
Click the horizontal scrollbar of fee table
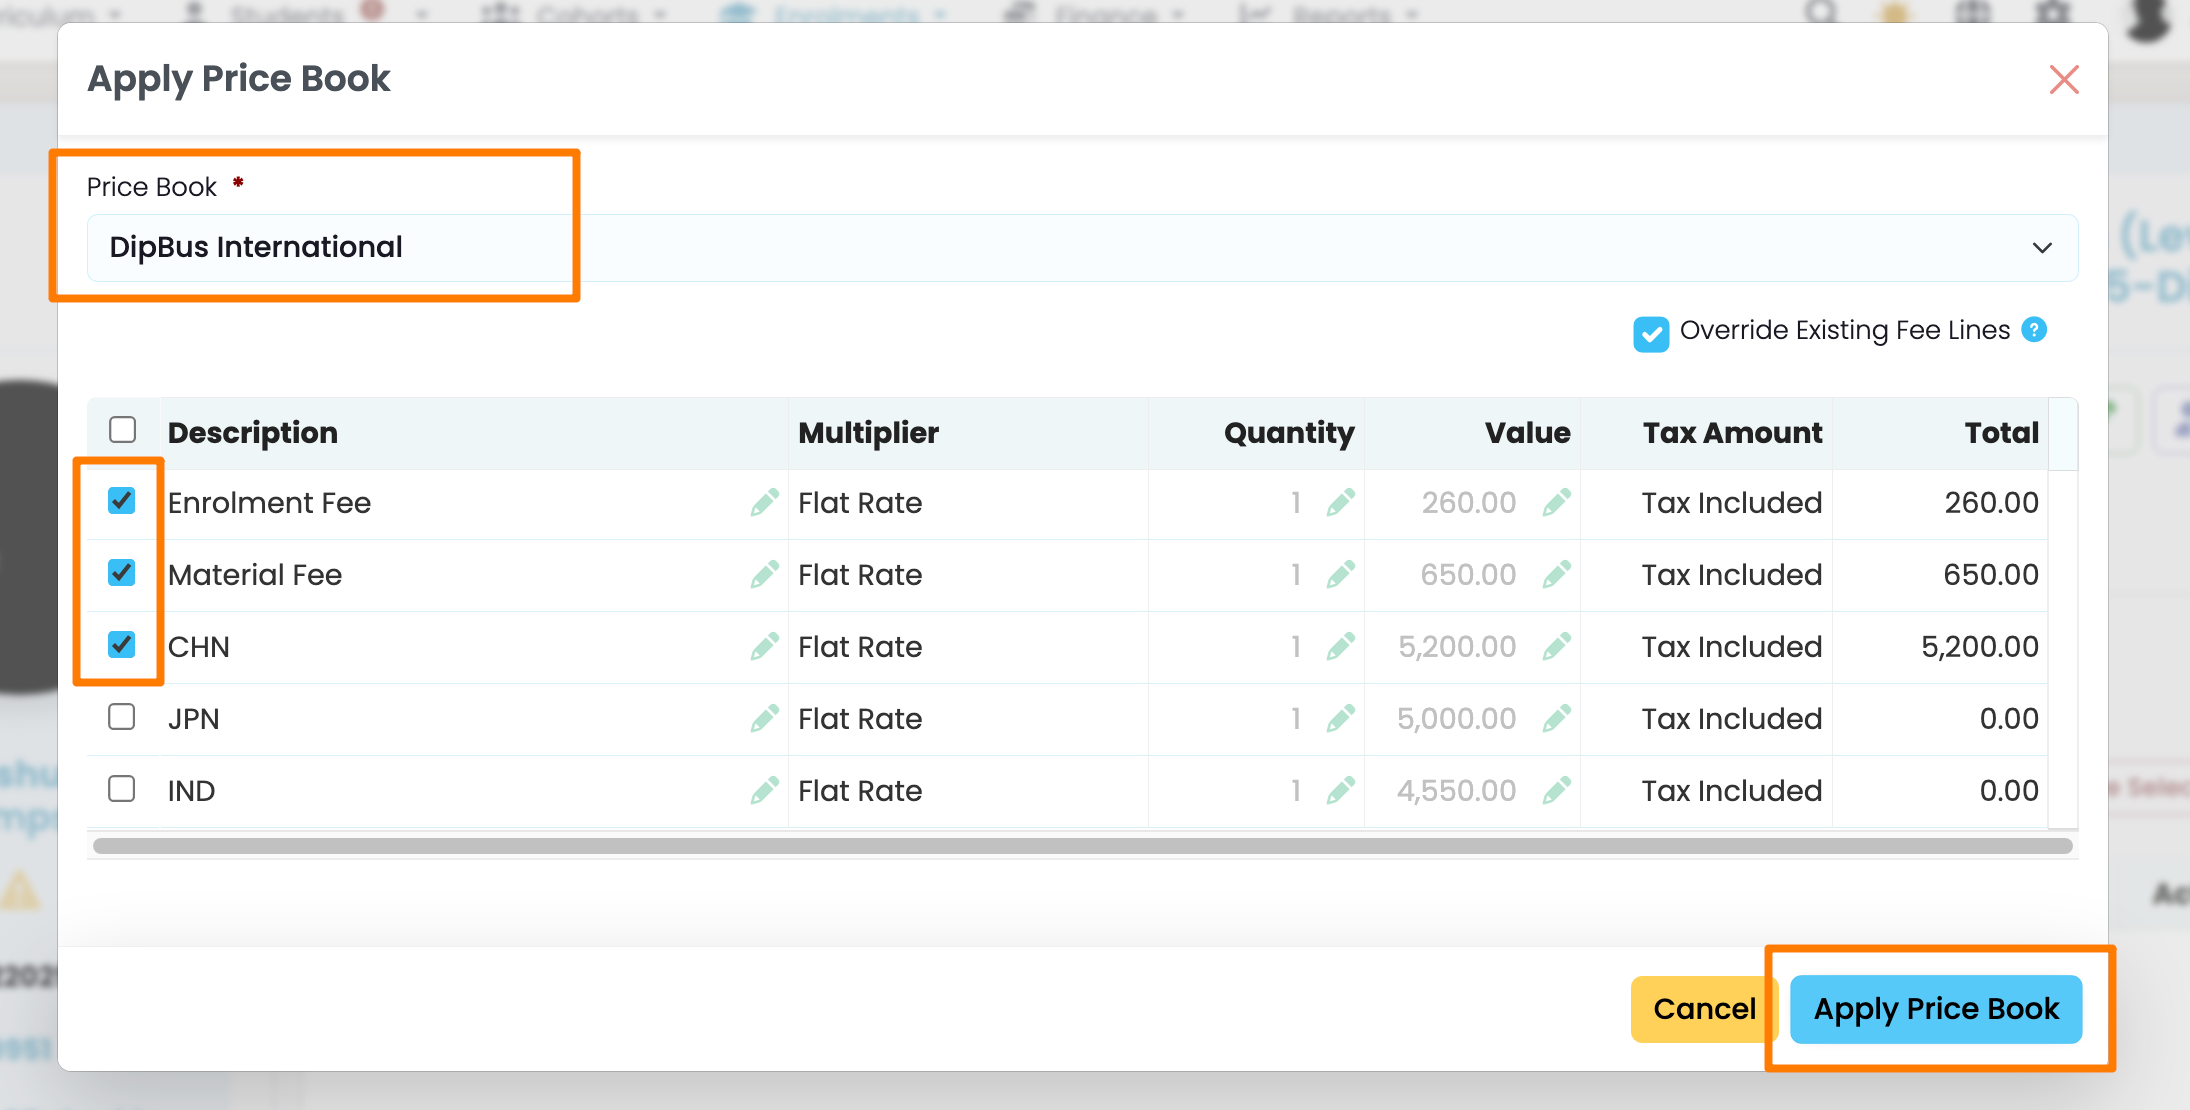1082,846
